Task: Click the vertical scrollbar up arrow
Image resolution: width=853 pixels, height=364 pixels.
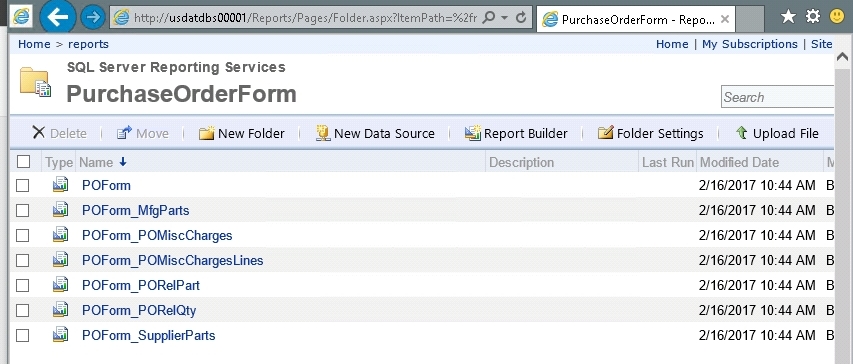Action: coord(843,56)
